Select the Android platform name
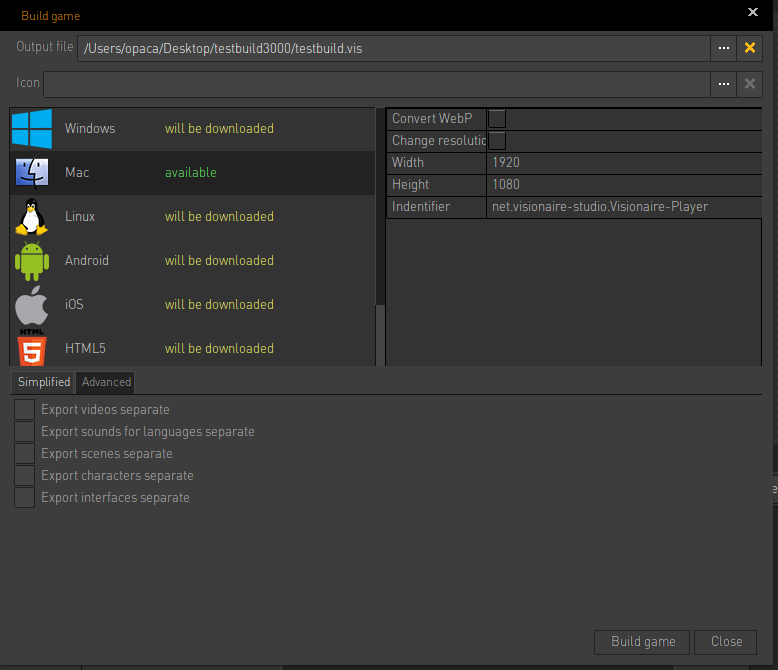This screenshot has width=778, height=670. point(87,261)
